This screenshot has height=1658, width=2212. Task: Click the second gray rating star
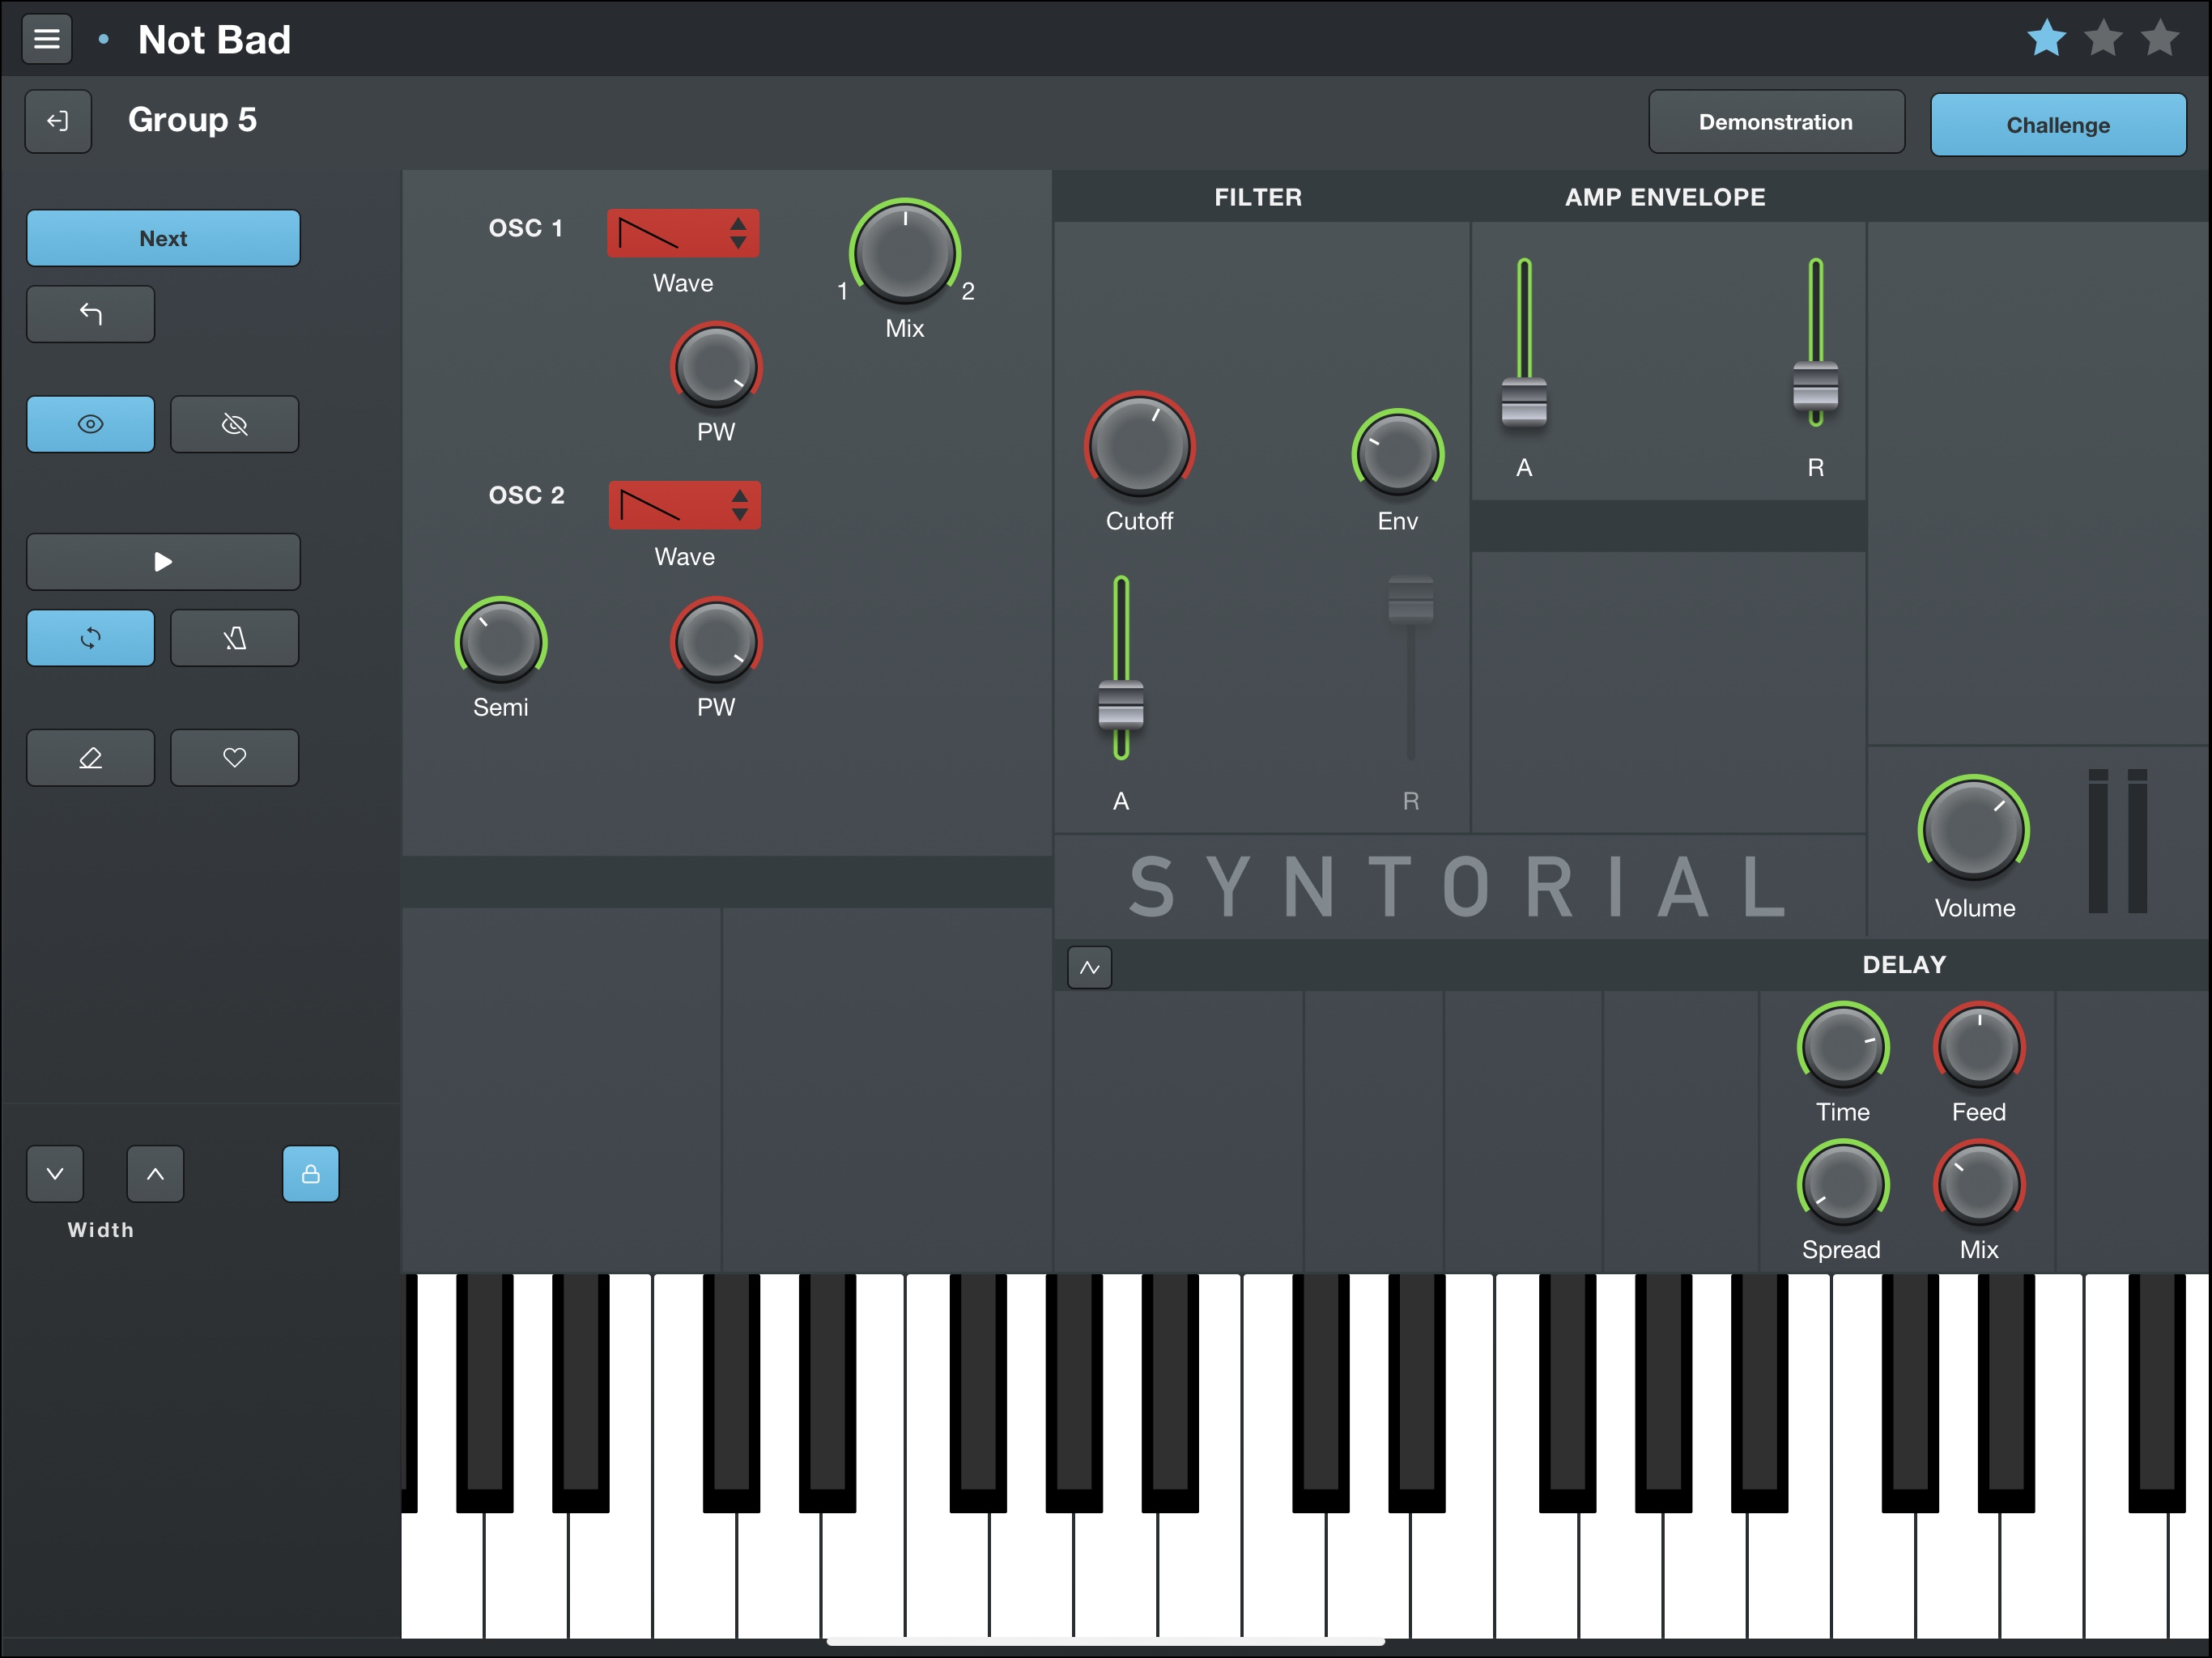(x=2104, y=39)
